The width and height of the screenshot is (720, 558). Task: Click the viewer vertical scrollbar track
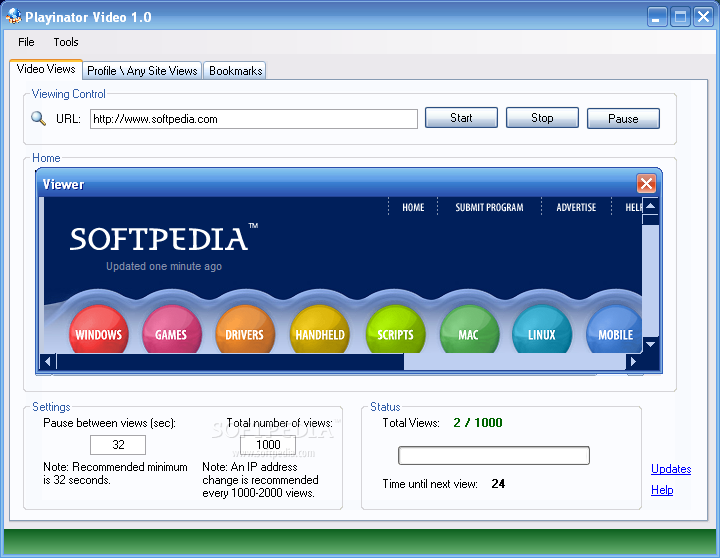(x=650, y=280)
